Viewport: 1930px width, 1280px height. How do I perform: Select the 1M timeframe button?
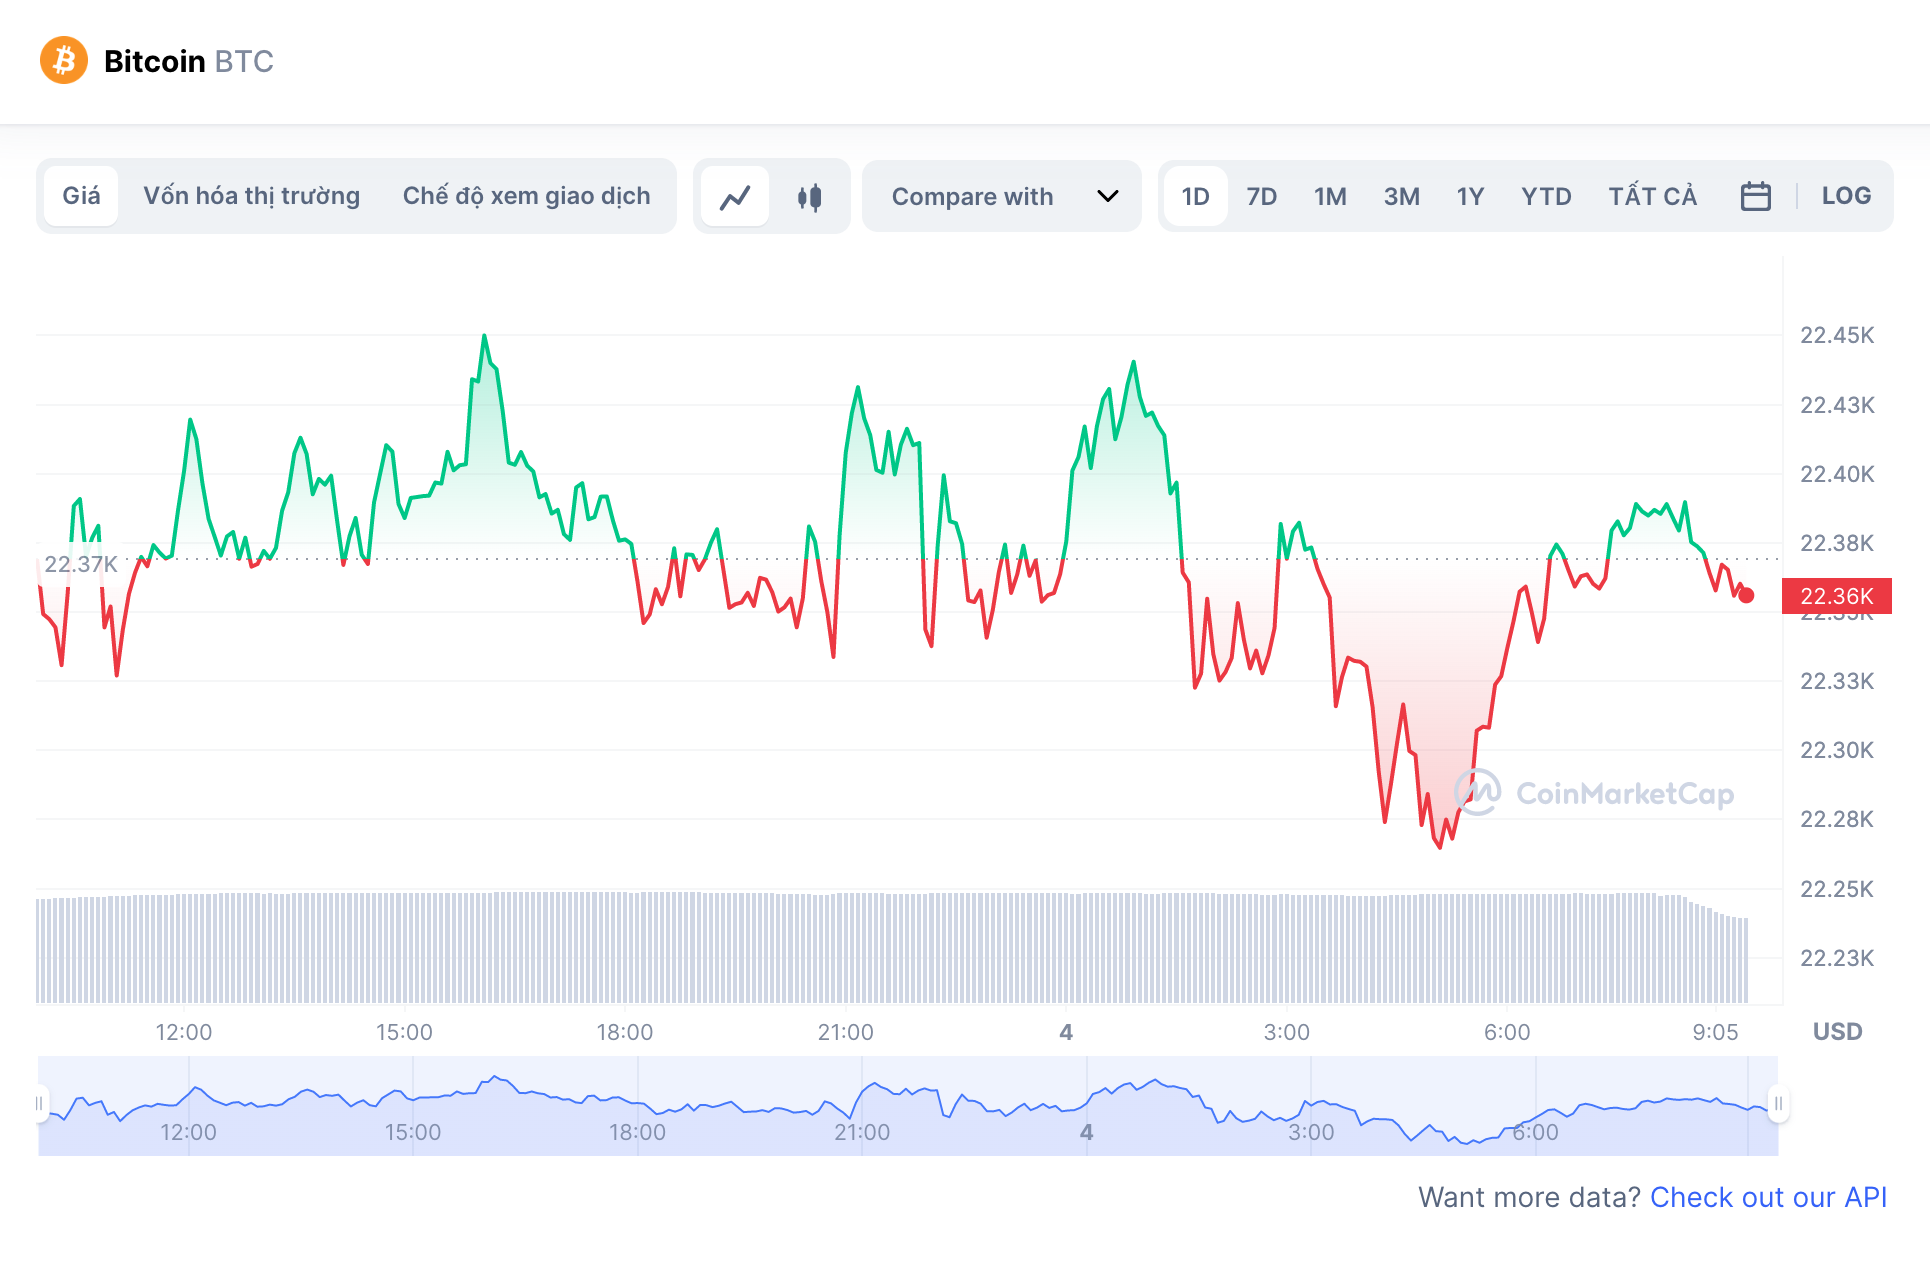[x=1329, y=196]
